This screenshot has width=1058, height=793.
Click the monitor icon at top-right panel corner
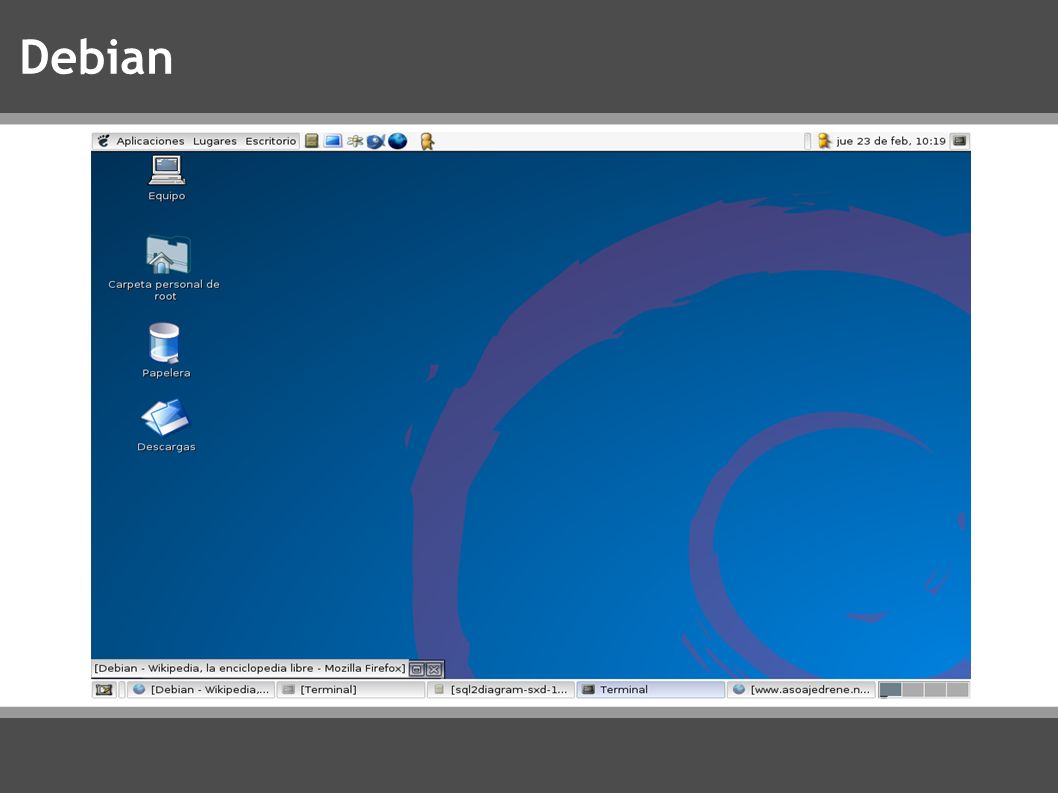pyautogui.click(x=959, y=141)
